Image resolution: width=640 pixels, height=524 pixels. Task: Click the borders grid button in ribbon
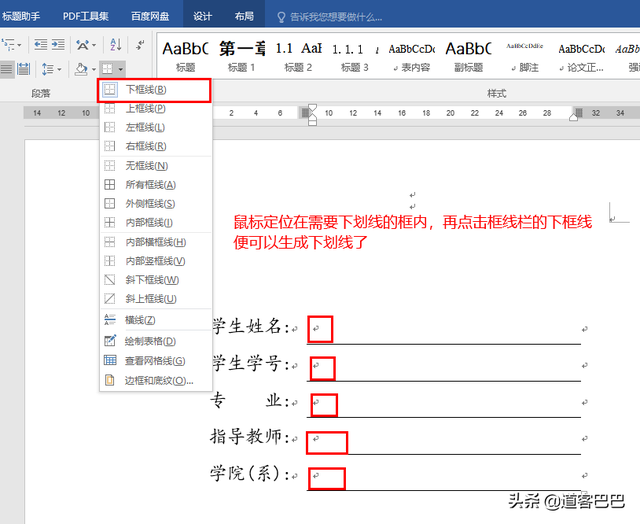pos(108,69)
